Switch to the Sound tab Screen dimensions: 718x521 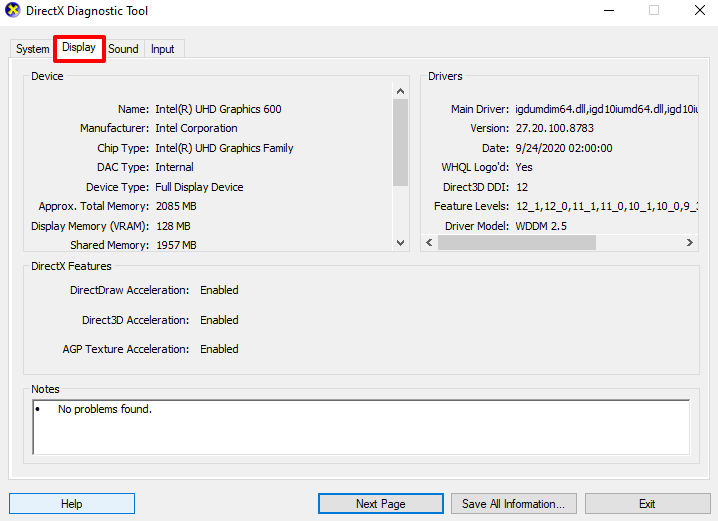[123, 49]
